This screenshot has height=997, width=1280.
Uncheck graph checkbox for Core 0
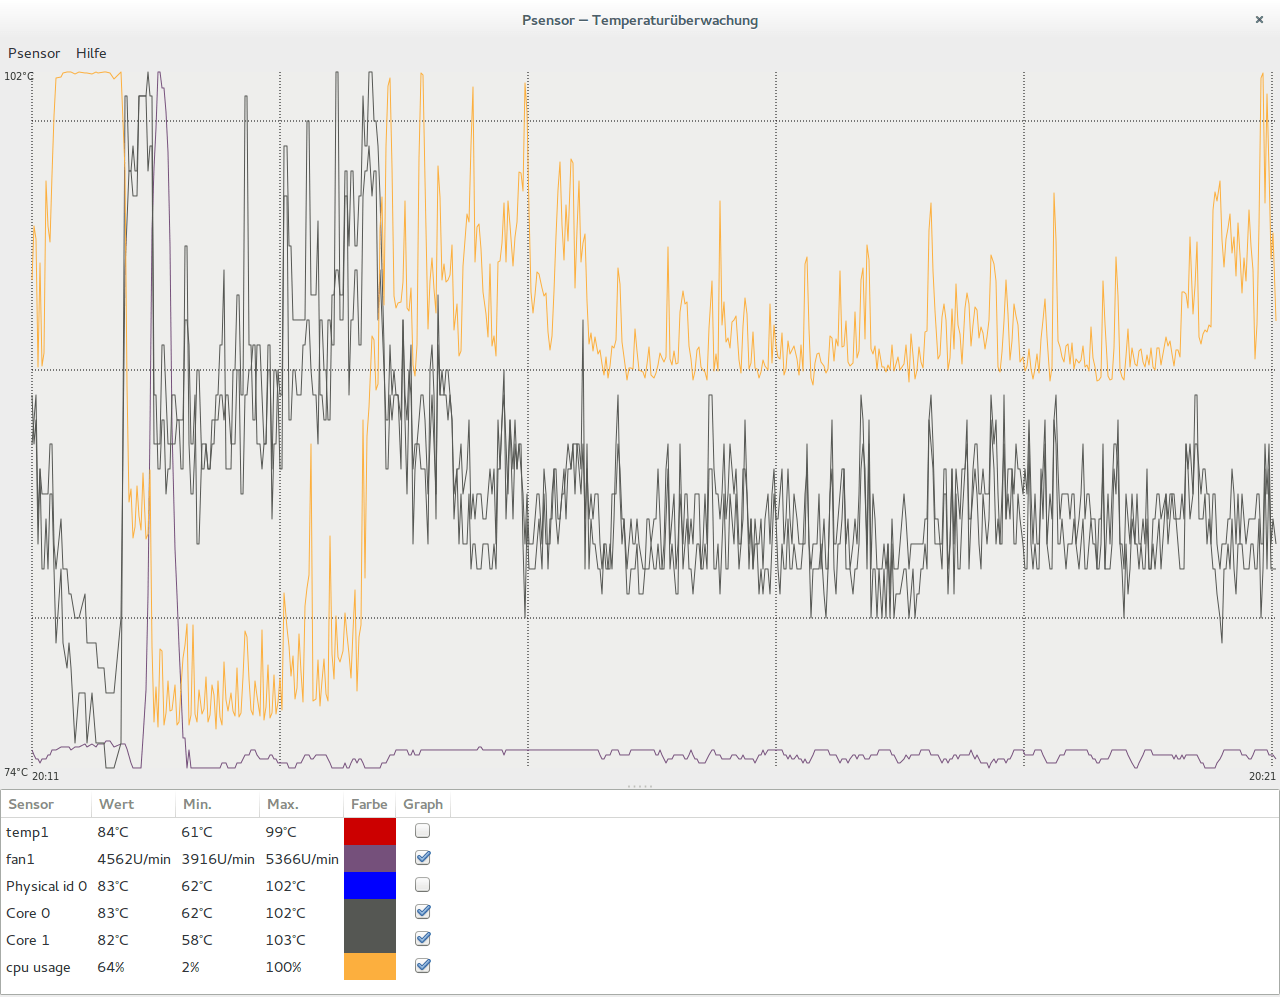coord(423,912)
